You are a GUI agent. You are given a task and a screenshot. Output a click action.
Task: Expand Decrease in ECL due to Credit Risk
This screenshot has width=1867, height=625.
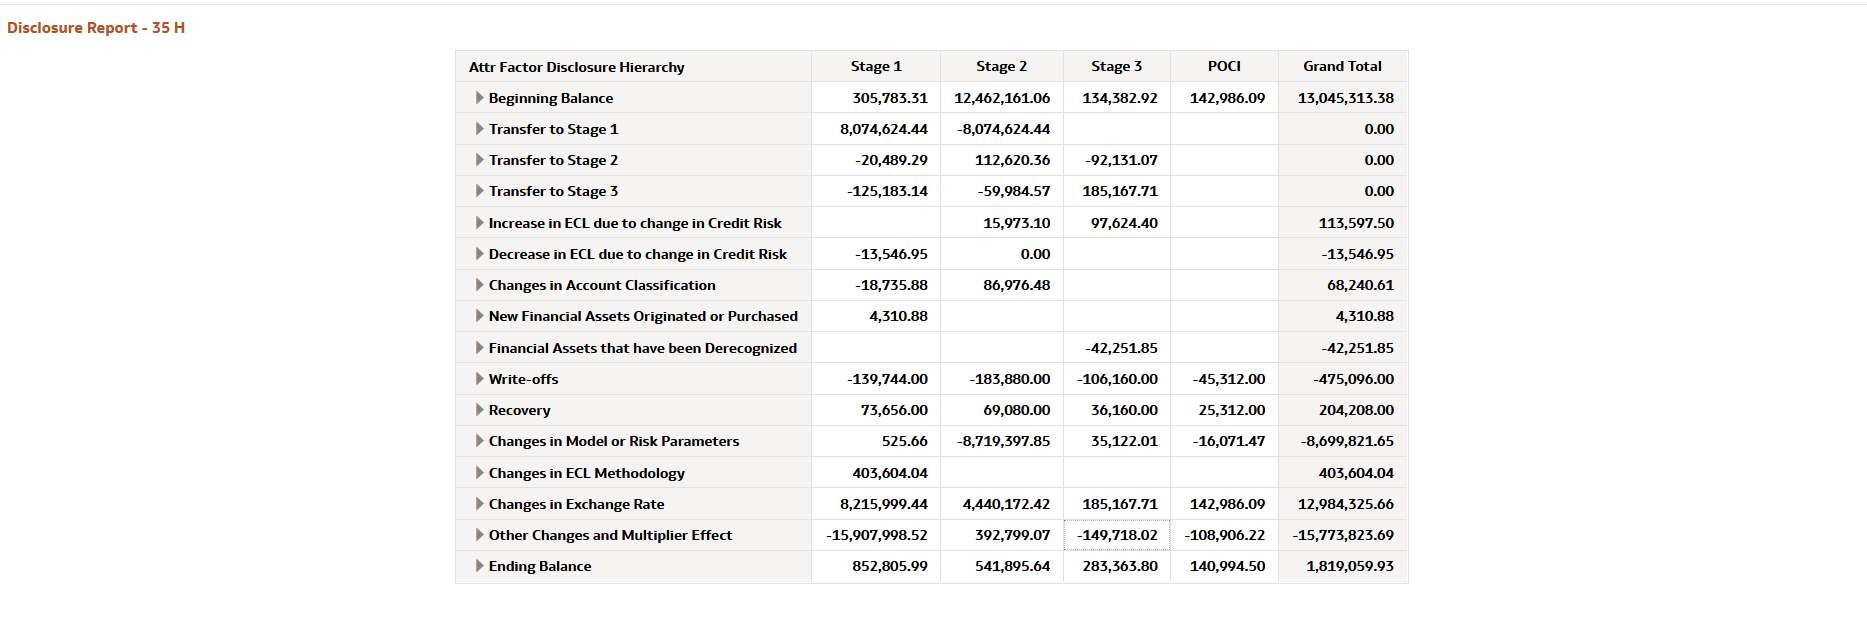pyautogui.click(x=480, y=254)
